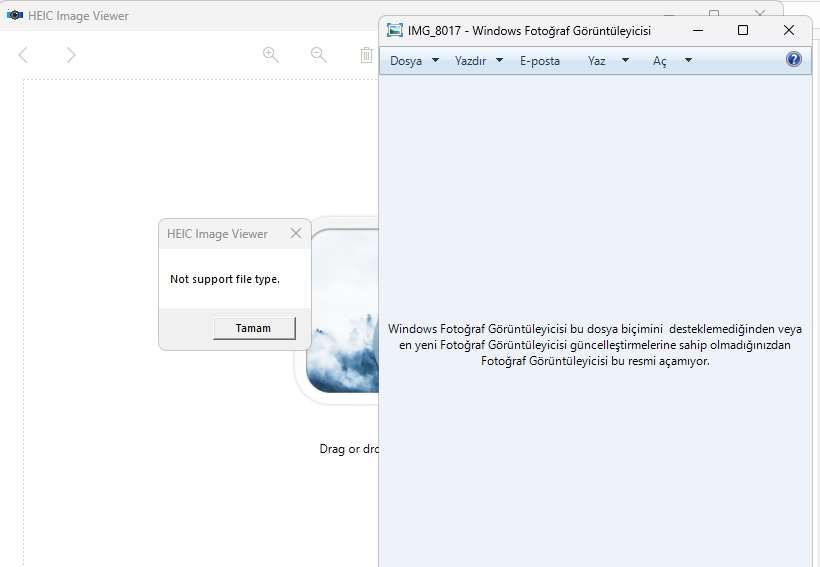
Task: Click the HEIC Image Viewer app icon
Action: [x=15, y=16]
